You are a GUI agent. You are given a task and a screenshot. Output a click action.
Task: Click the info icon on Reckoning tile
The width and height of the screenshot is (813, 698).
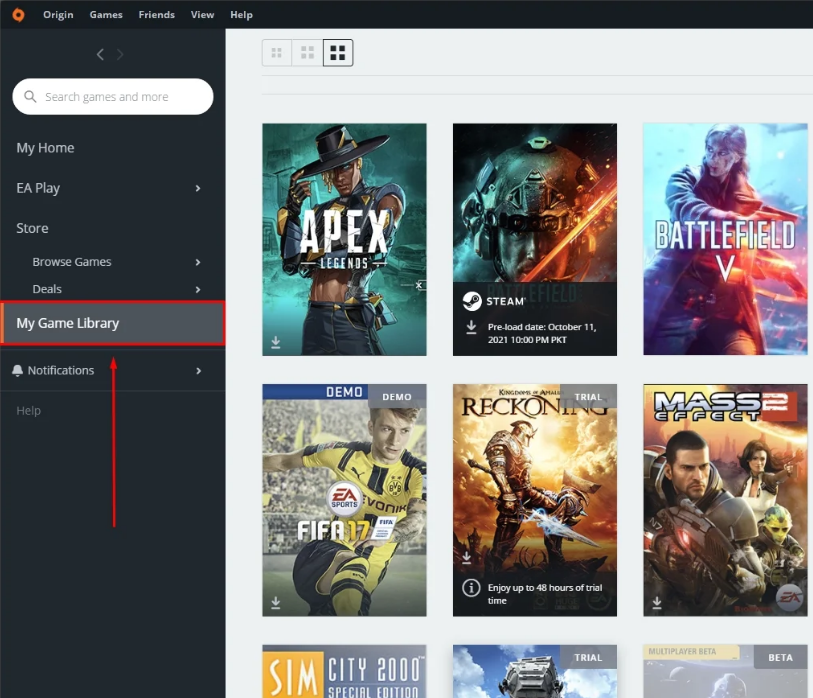(470, 588)
